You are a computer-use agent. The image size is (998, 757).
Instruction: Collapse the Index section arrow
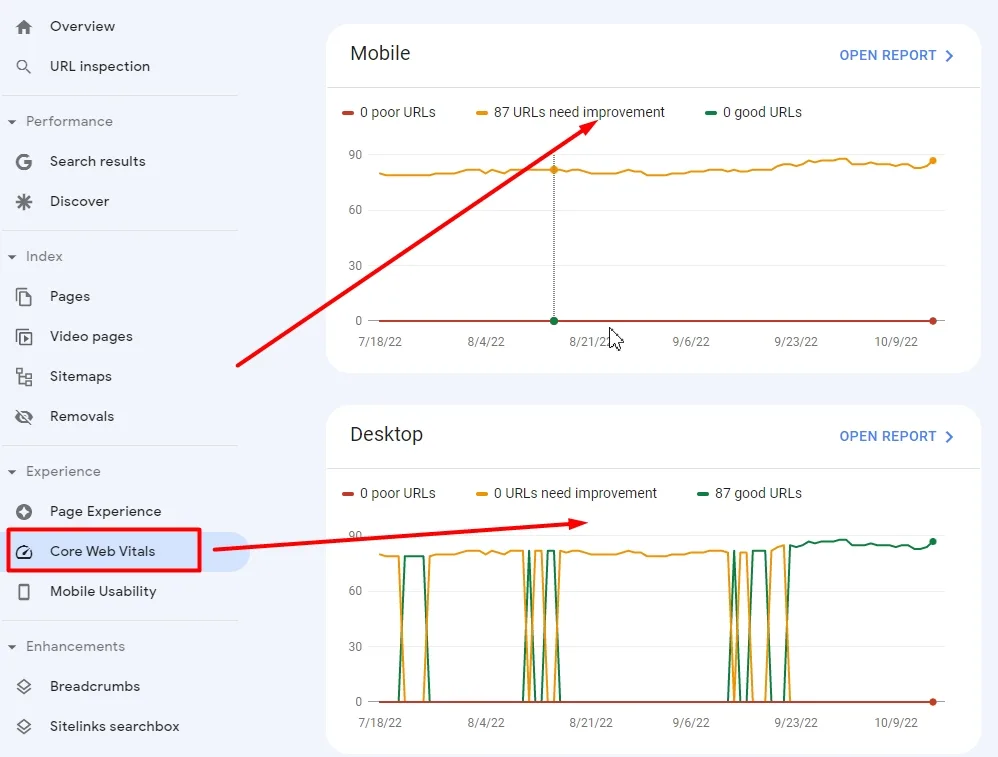12,257
